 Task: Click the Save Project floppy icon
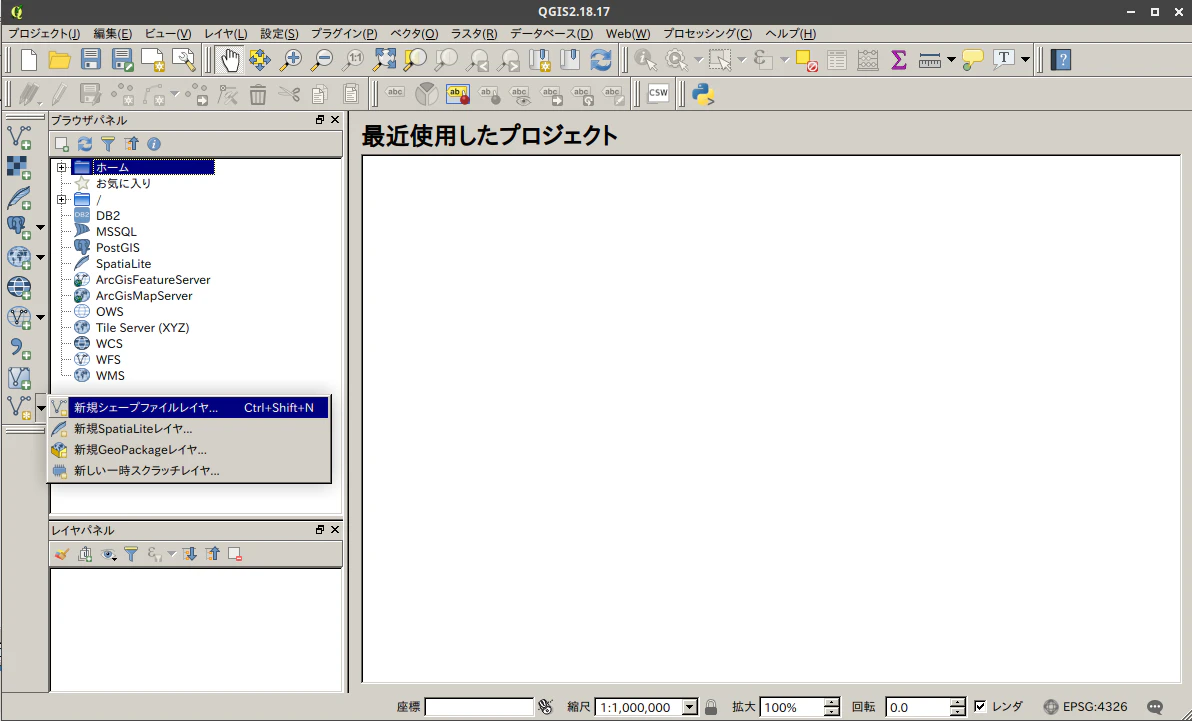click(90, 59)
